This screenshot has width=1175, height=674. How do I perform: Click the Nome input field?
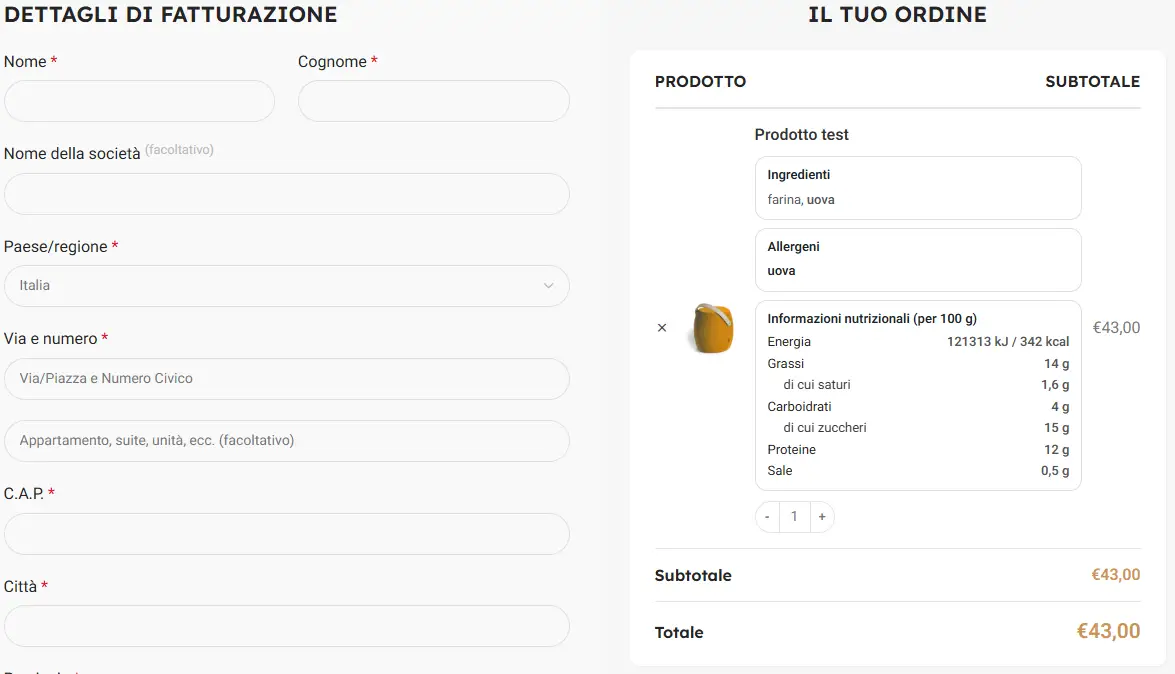139,100
